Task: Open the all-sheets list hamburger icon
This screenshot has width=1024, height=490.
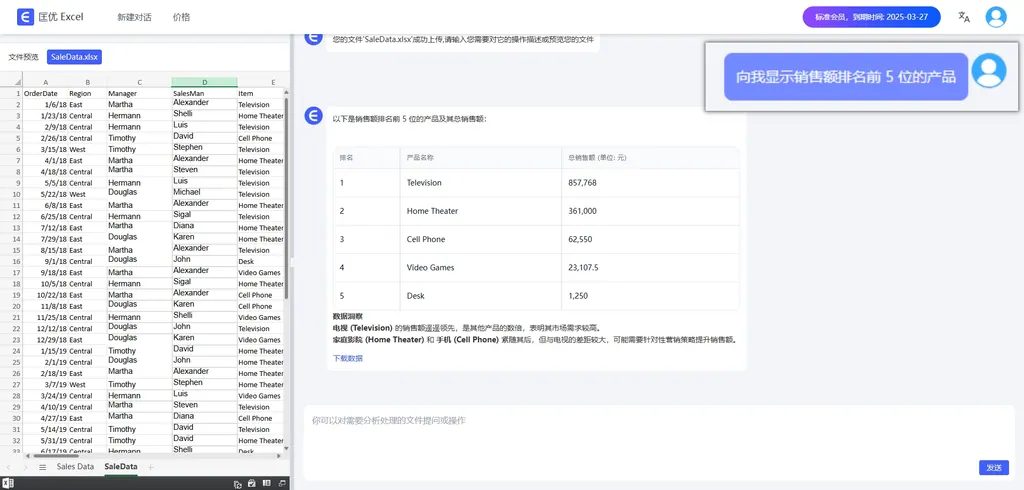Action: [x=42, y=467]
